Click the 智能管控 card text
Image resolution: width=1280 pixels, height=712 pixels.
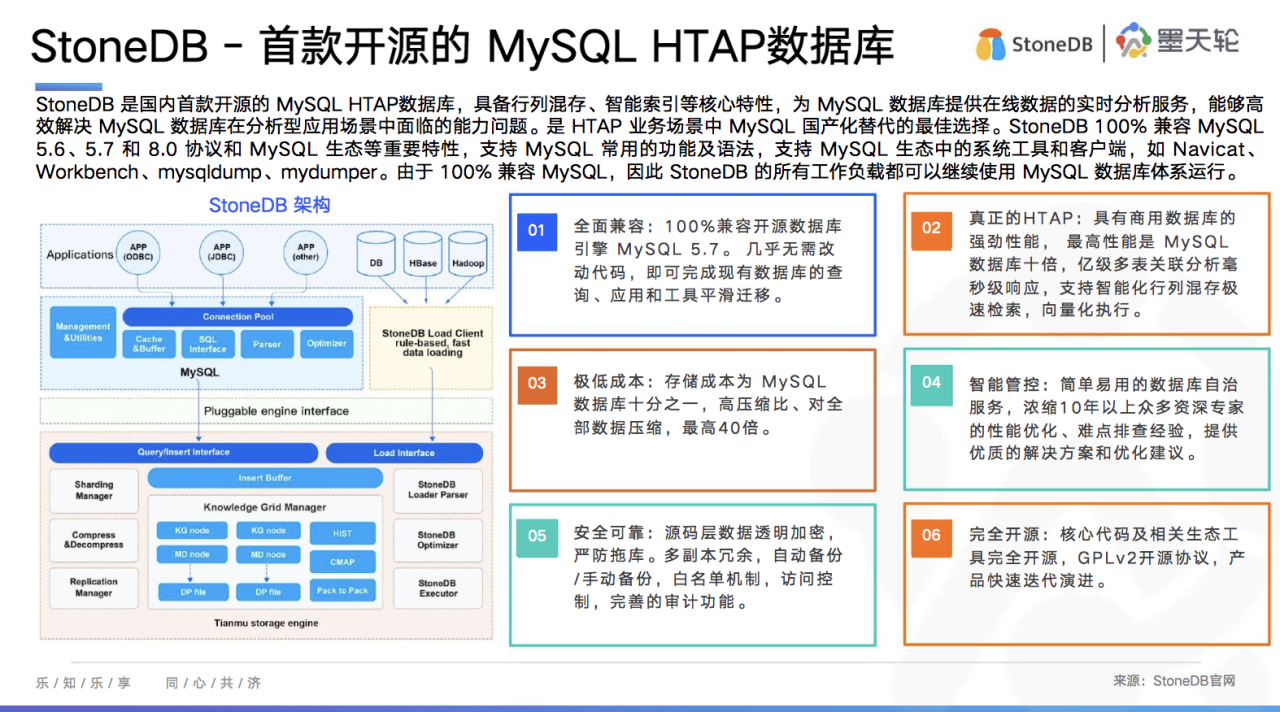point(1106,418)
